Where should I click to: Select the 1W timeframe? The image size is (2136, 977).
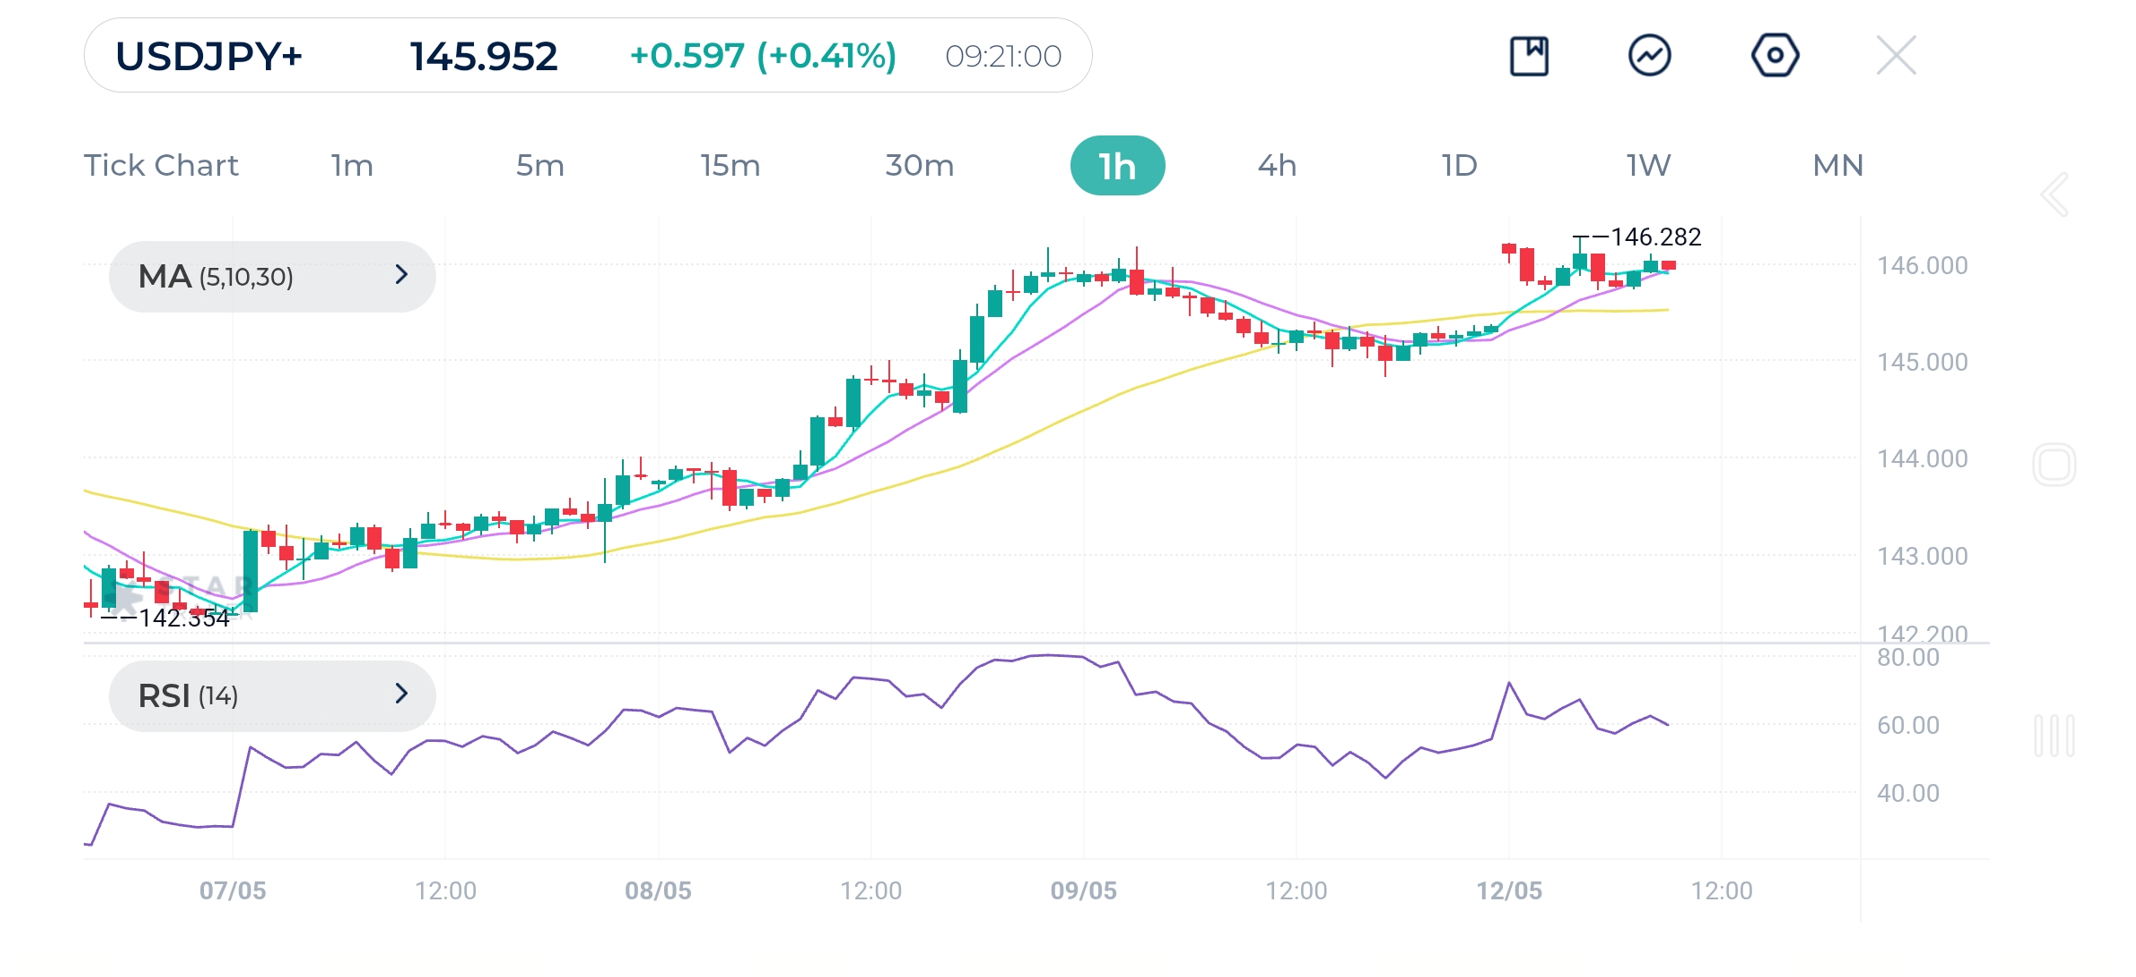(1648, 165)
